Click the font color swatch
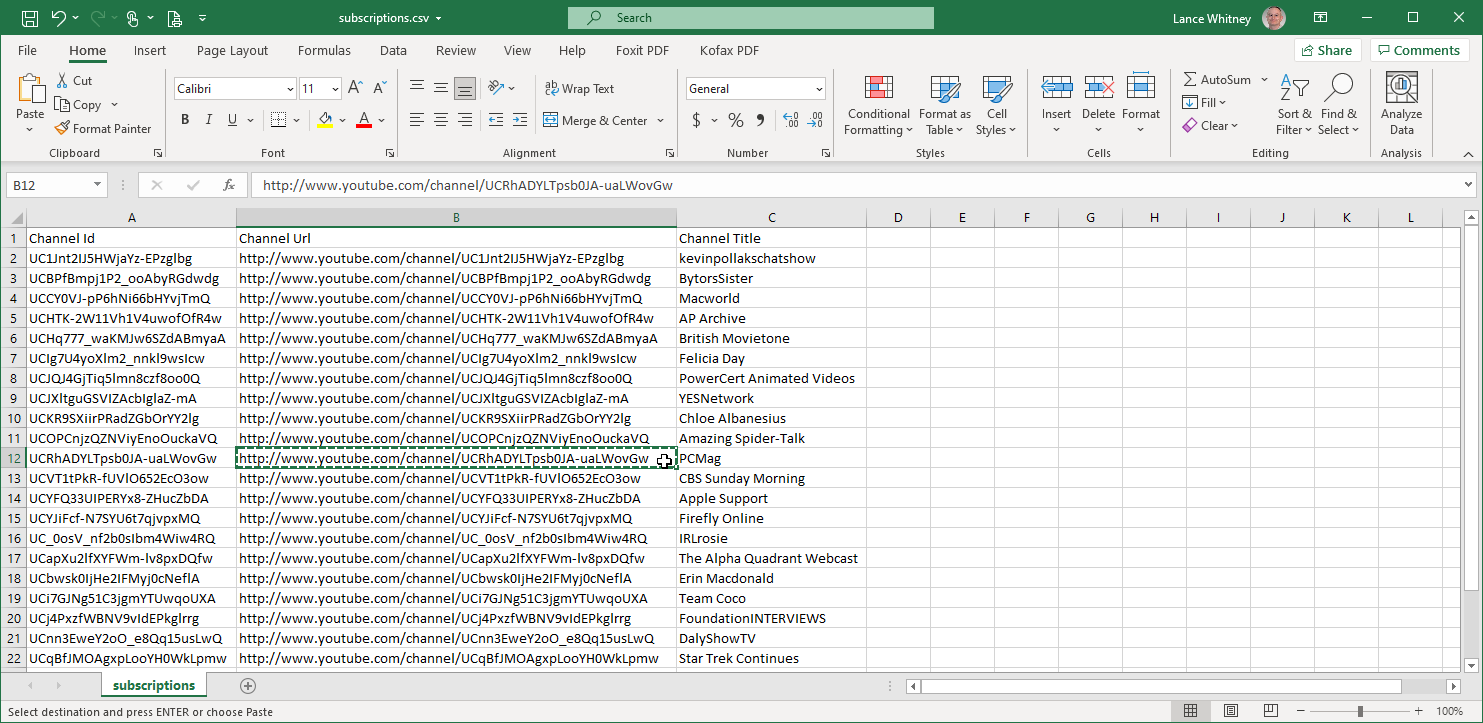1483x723 pixels. [x=364, y=121]
